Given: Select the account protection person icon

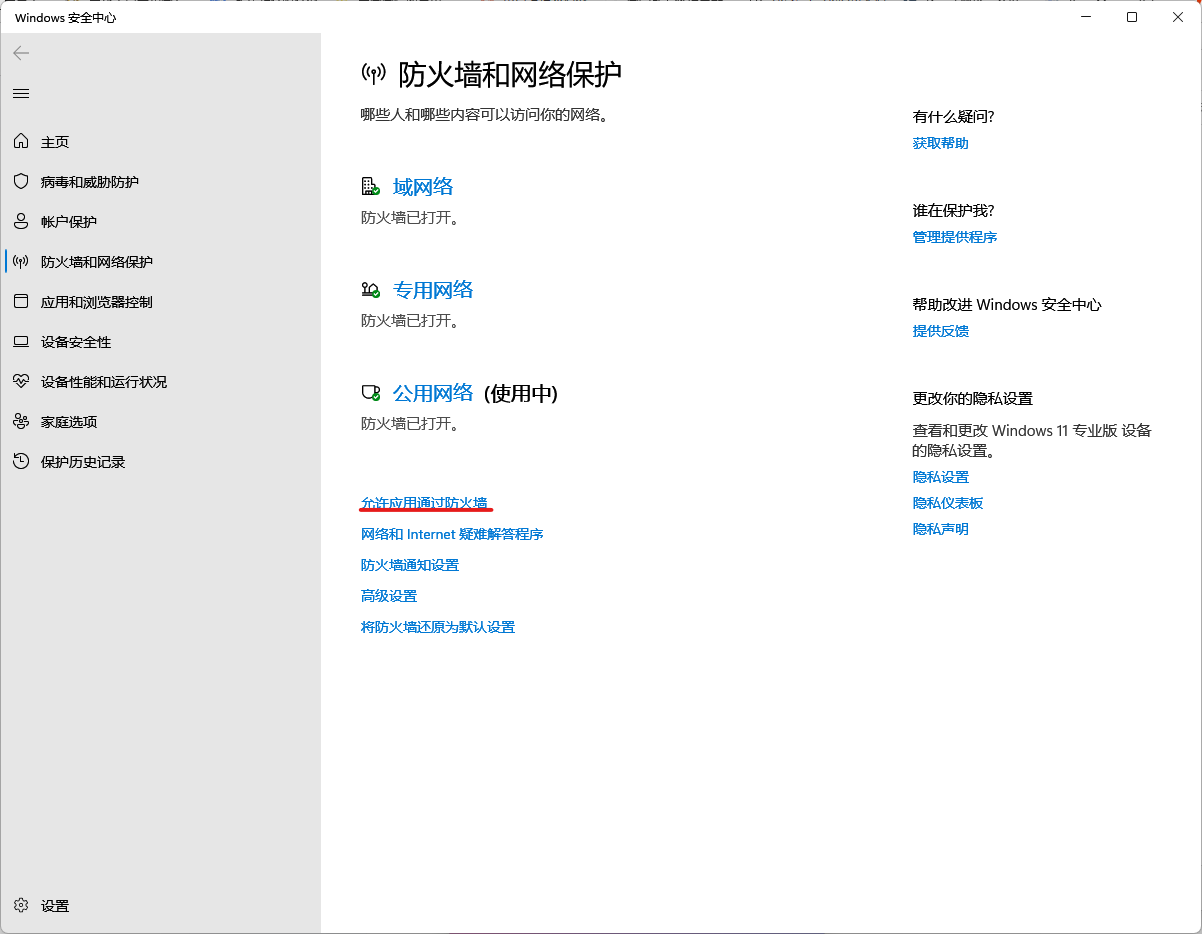Looking at the screenshot, I should [21, 222].
